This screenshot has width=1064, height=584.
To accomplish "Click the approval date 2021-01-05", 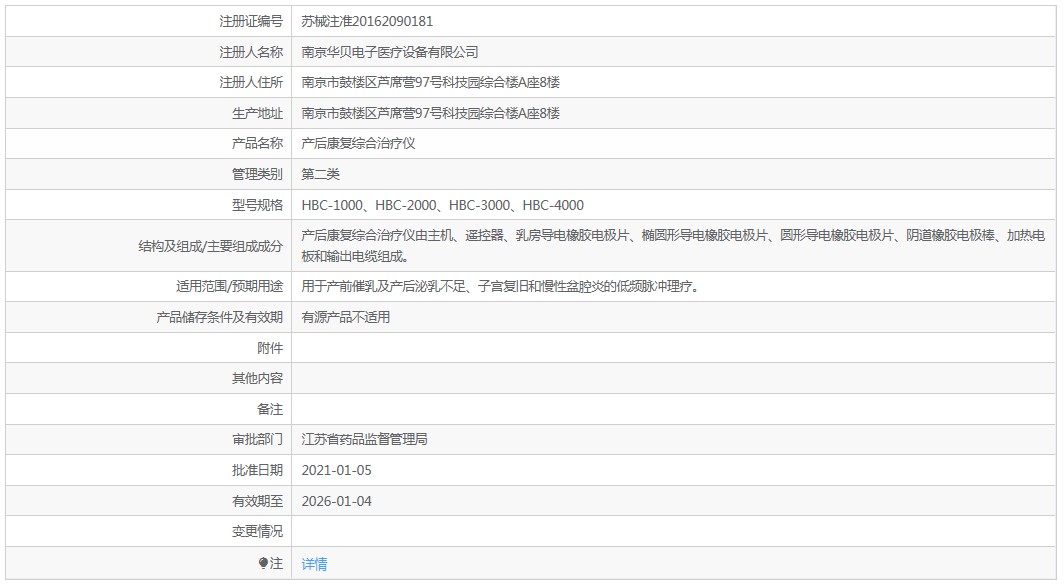I will 337,470.
